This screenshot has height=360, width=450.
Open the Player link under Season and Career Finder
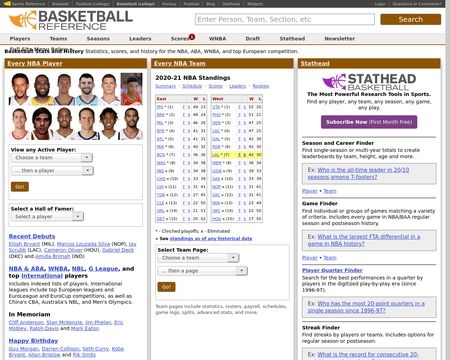[310, 191]
